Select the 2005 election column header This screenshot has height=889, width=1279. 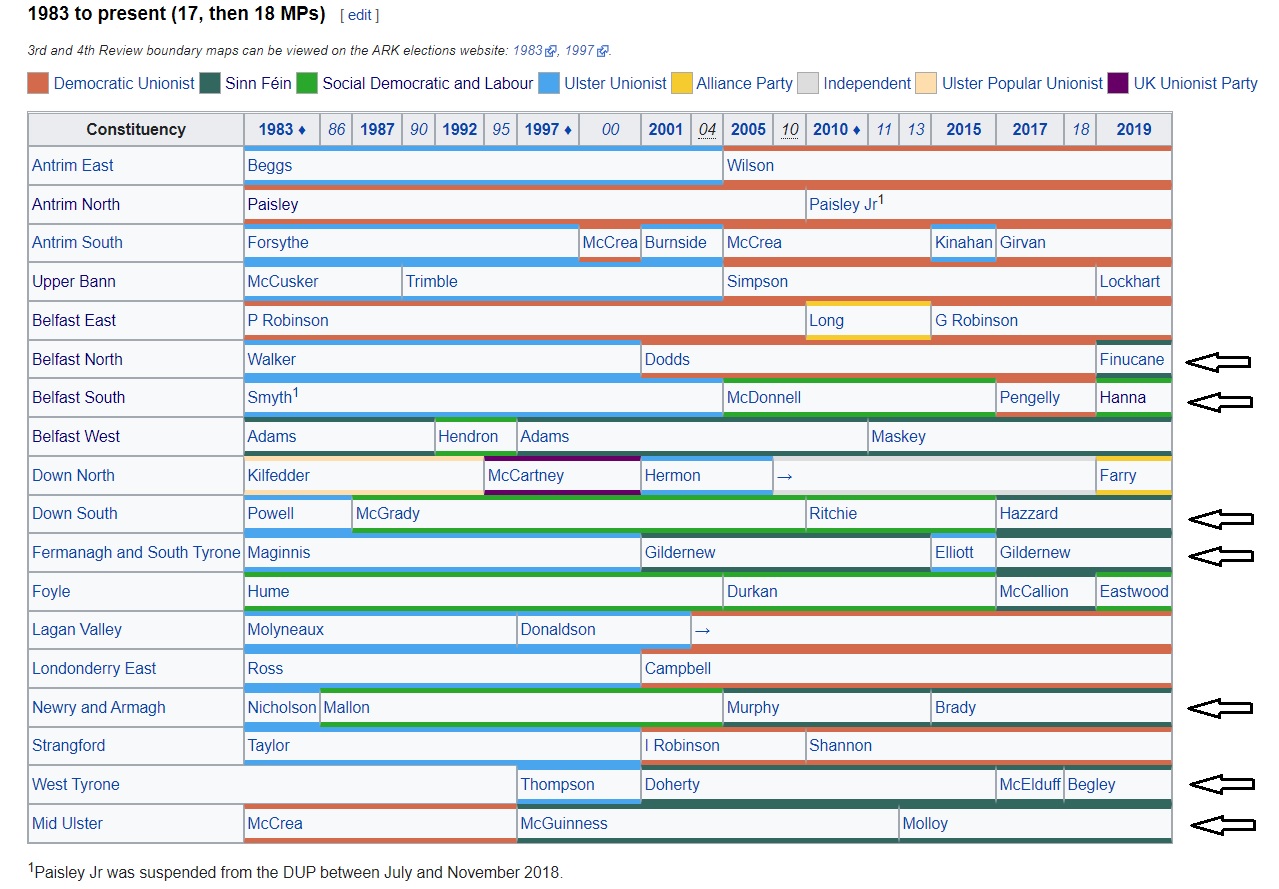748,129
